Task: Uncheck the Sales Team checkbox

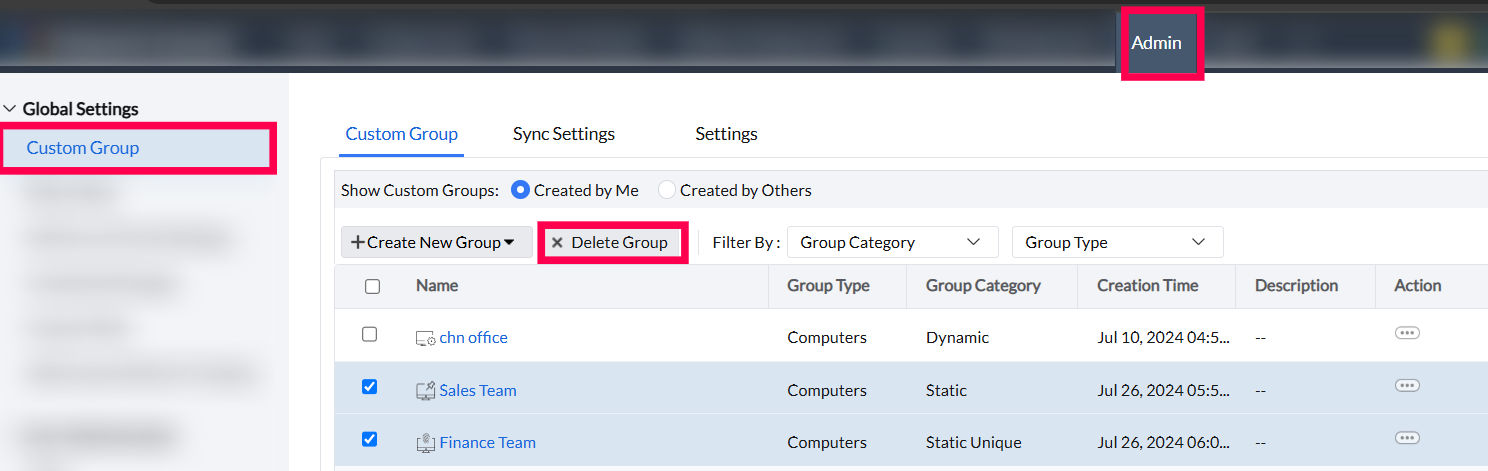Action: pyautogui.click(x=369, y=386)
